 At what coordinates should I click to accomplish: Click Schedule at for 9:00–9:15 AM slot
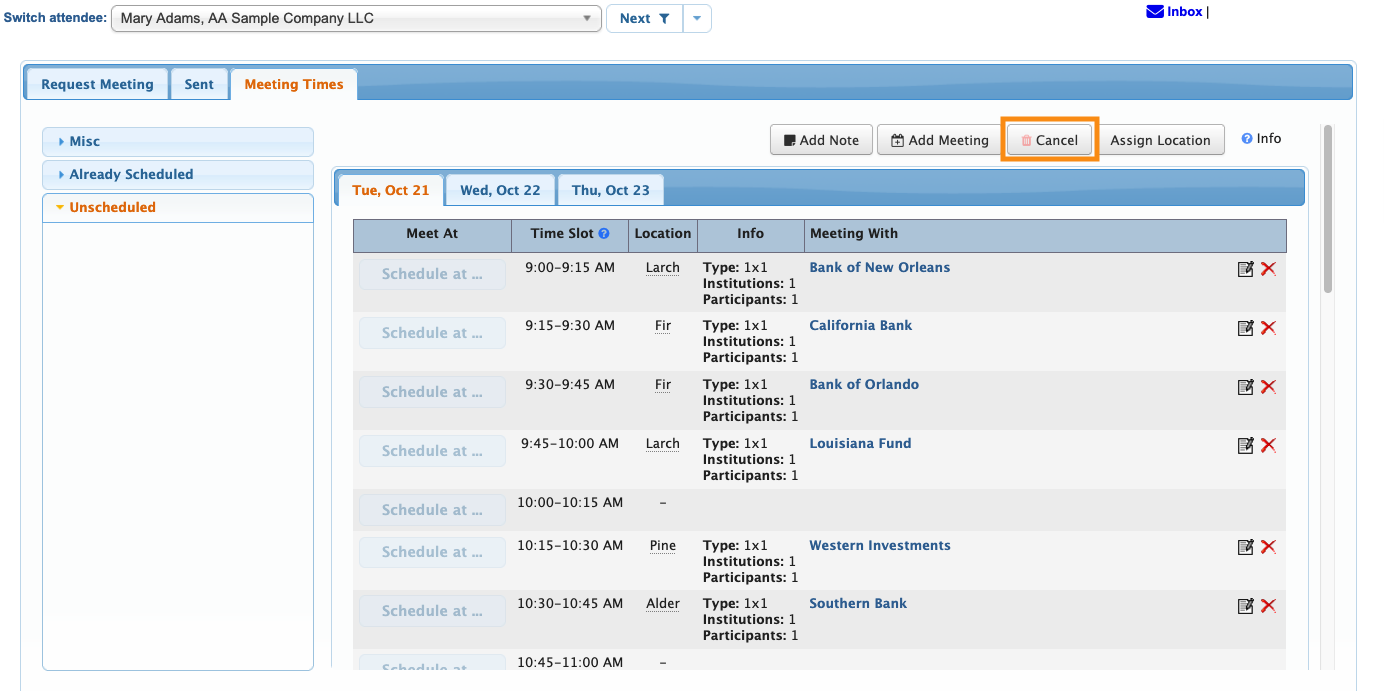(x=432, y=274)
